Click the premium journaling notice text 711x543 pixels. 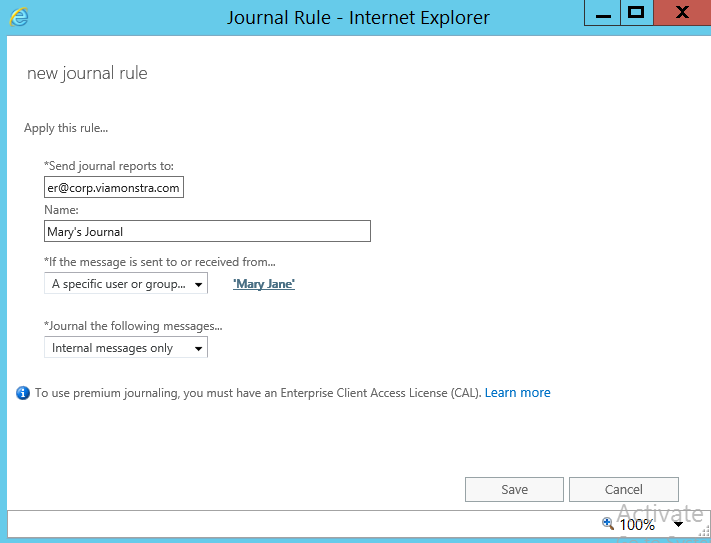tap(257, 393)
